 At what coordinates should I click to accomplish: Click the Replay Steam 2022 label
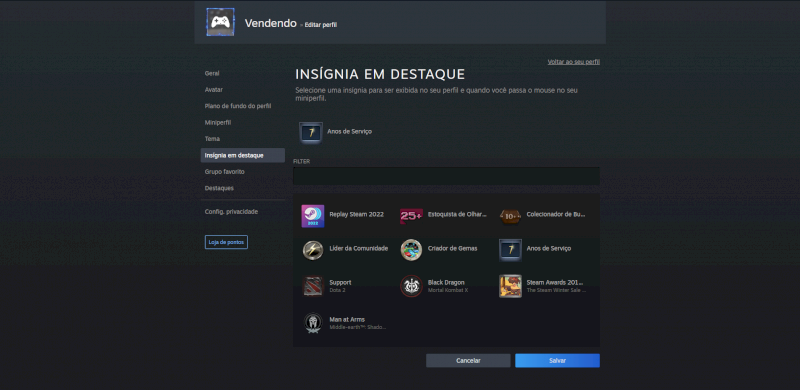(357, 214)
